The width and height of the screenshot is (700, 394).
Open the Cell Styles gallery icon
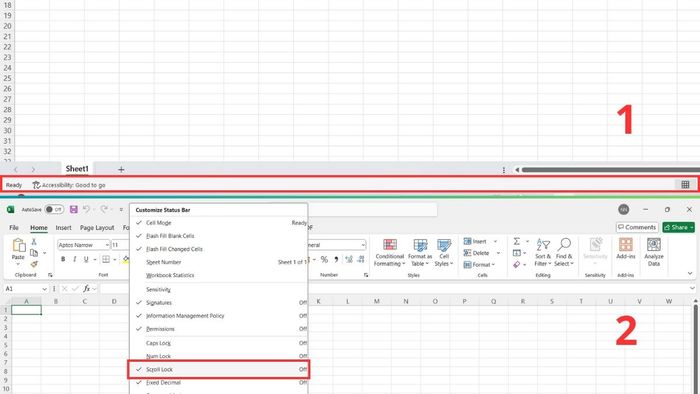(444, 245)
